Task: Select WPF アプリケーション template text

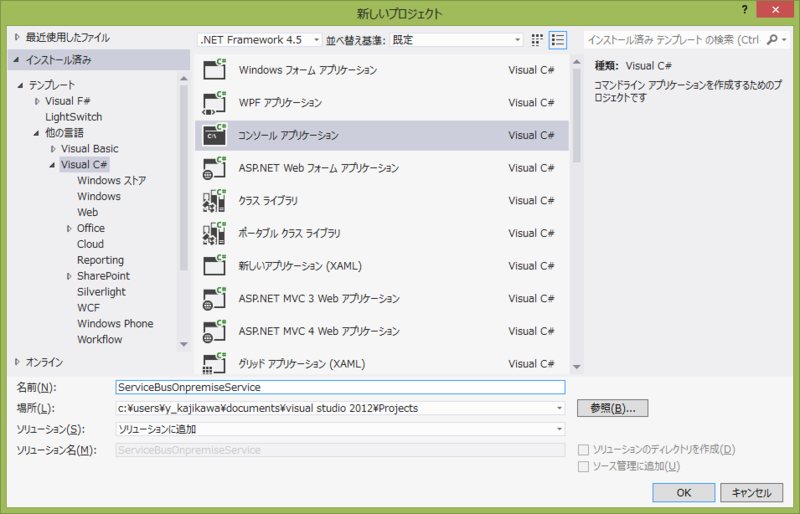Action: 280,103
